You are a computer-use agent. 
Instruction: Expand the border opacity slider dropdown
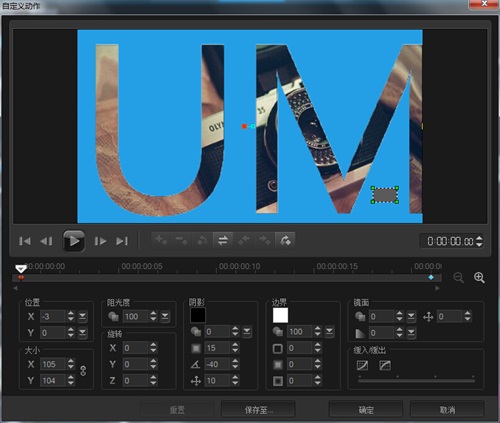[x=329, y=331]
